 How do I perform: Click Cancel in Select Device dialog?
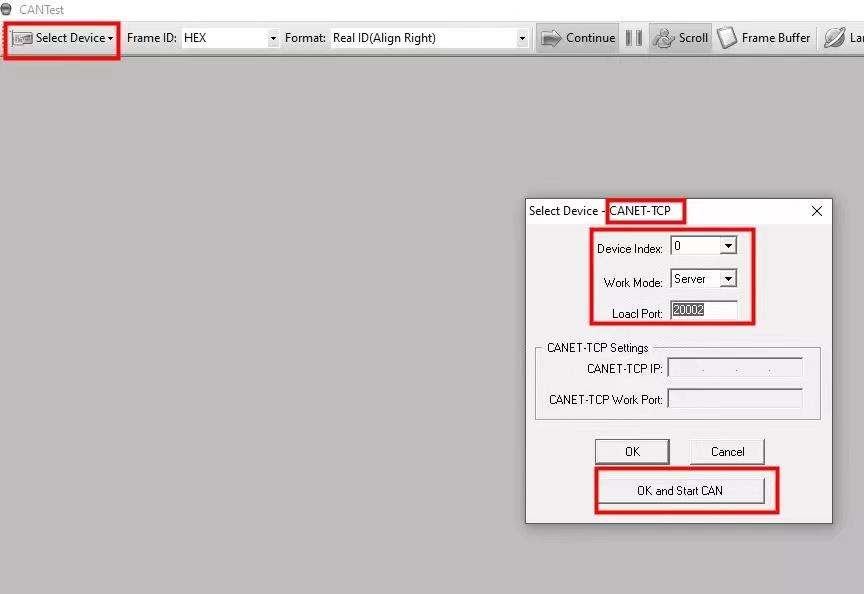pos(727,452)
